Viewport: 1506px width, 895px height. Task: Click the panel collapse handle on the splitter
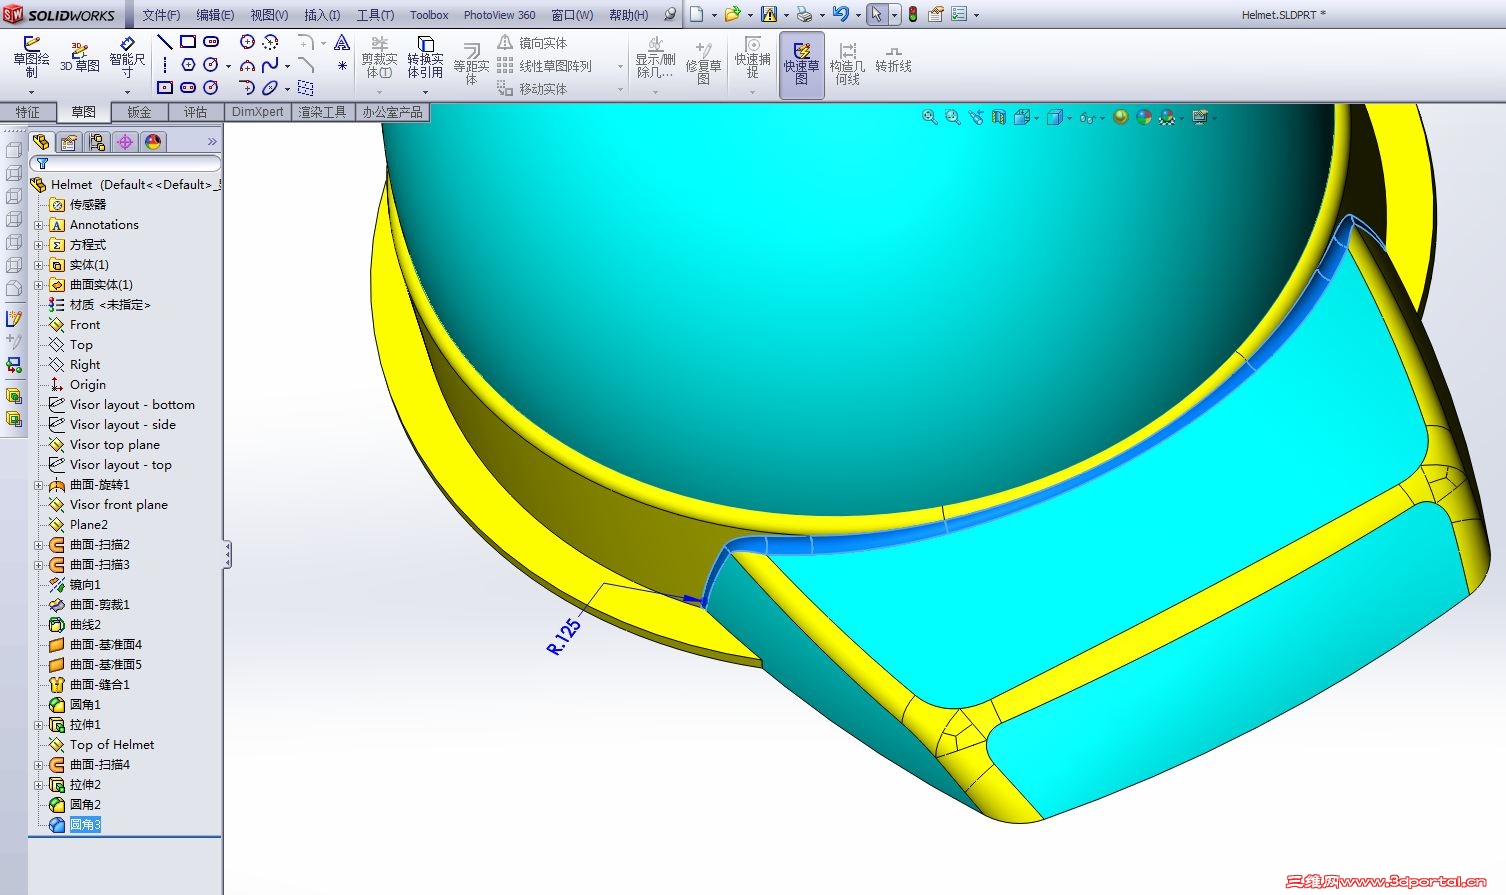pyautogui.click(x=228, y=555)
